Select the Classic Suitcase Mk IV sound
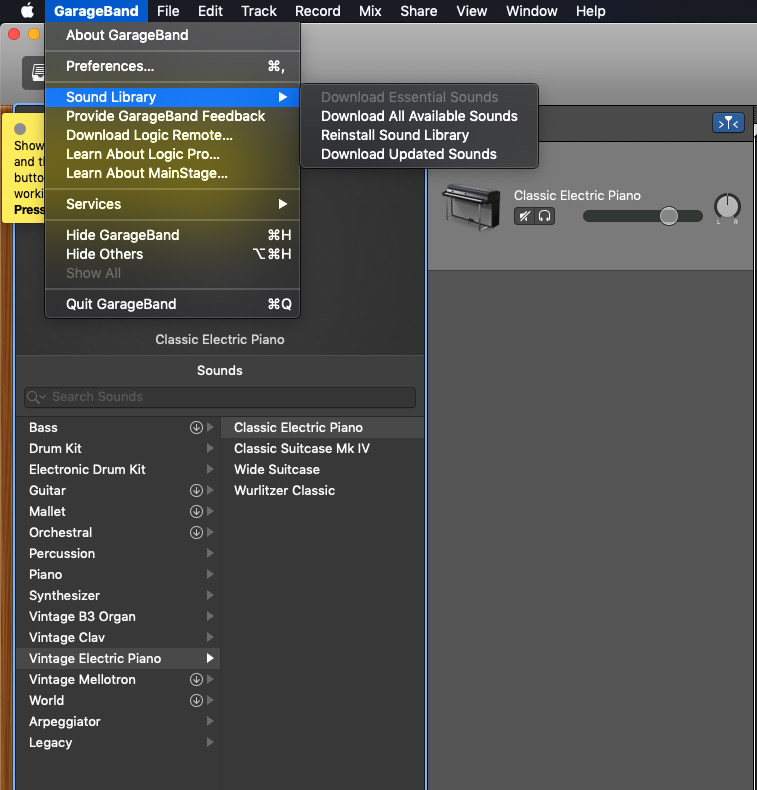Viewport: 757px width, 790px height. tap(322, 448)
